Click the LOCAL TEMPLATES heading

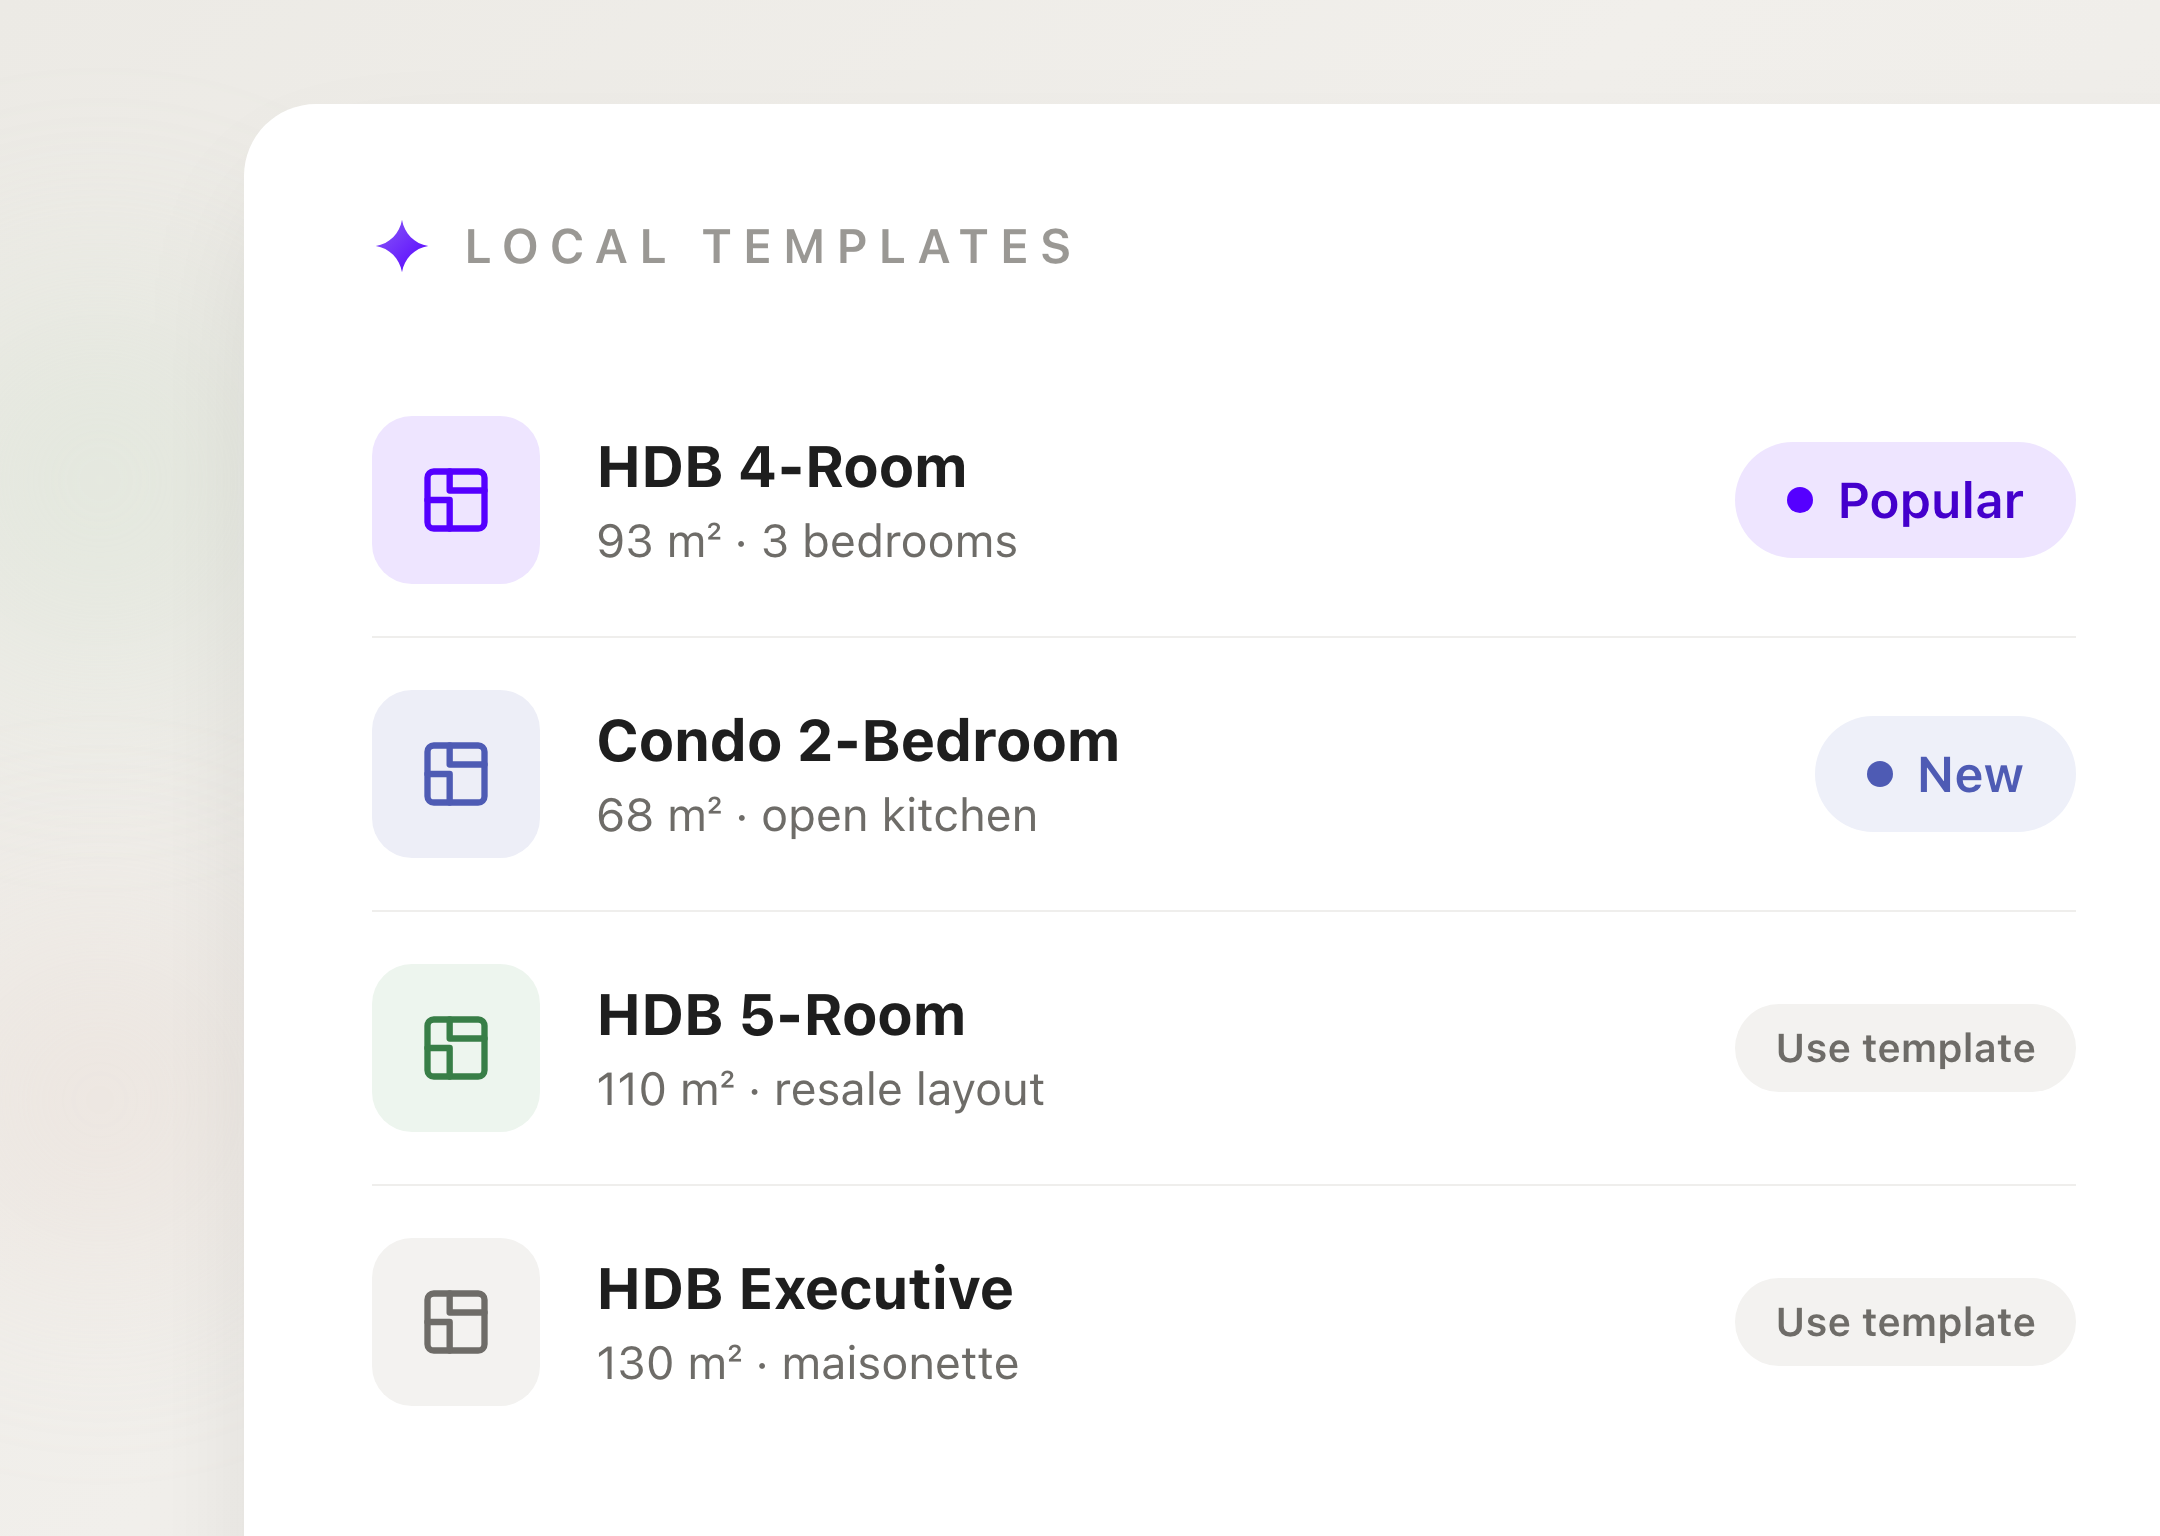[x=770, y=247]
